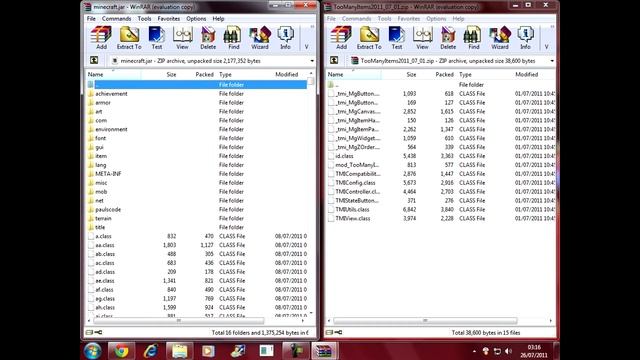Image resolution: width=640 pixels, height=360 pixels.
Task: Click Extract To in minecraft.jar window
Action: click(129, 38)
